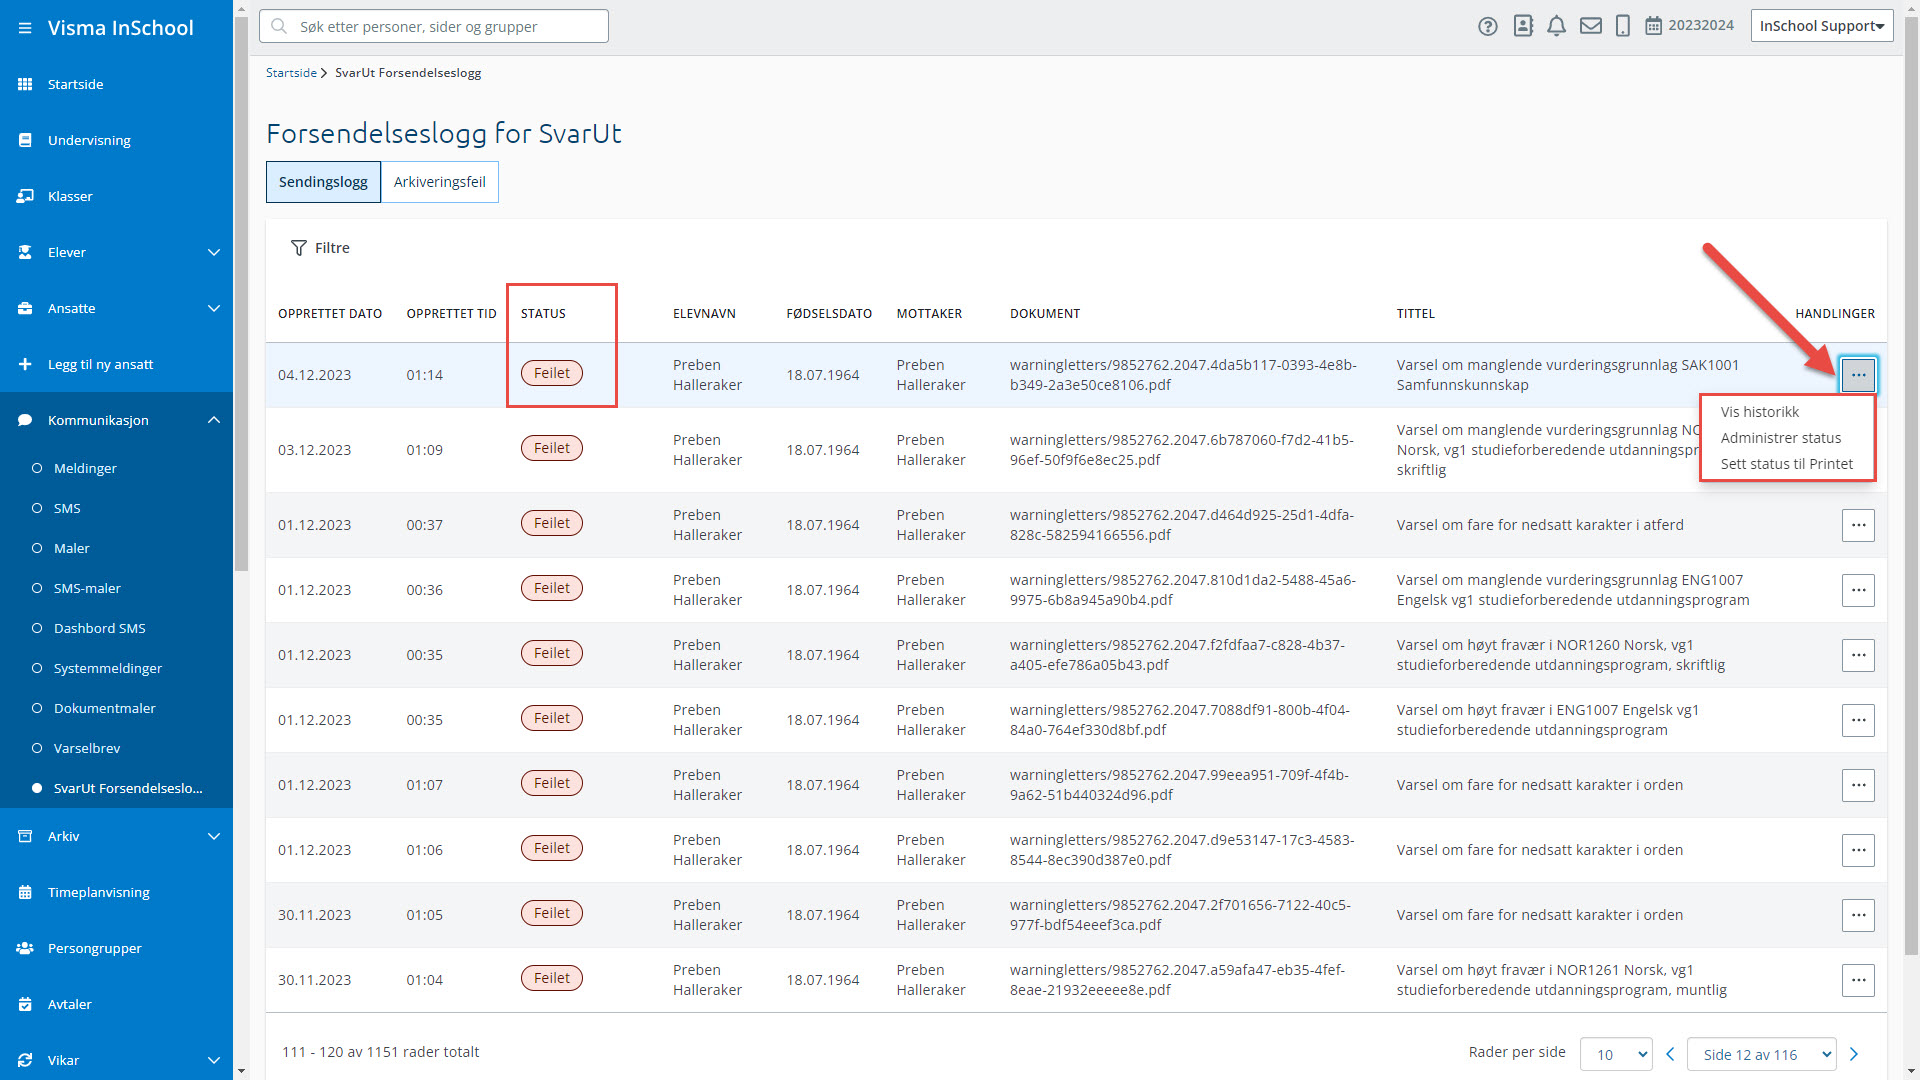Click the Arkiv archive box icon

point(25,836)
